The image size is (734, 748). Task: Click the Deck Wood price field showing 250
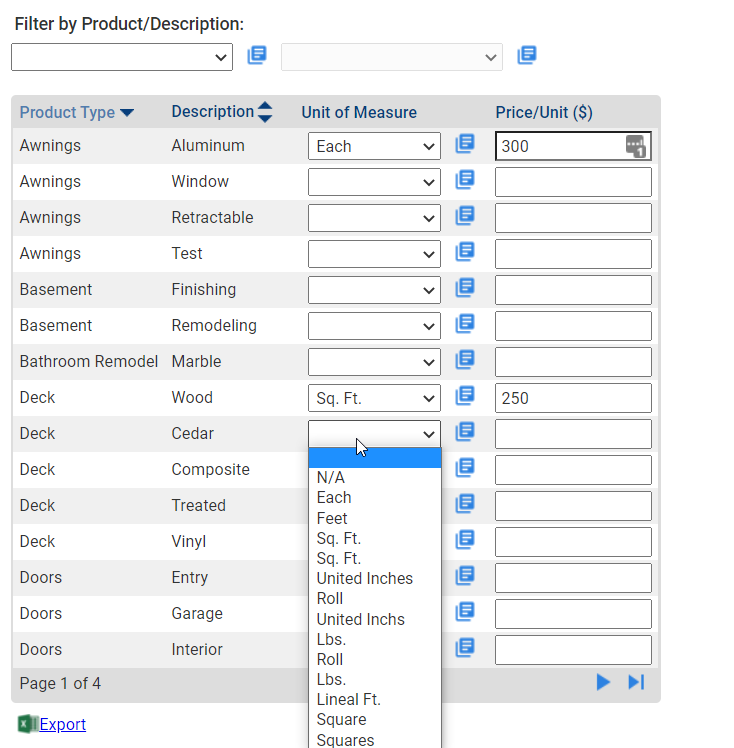tap(573, 398)
